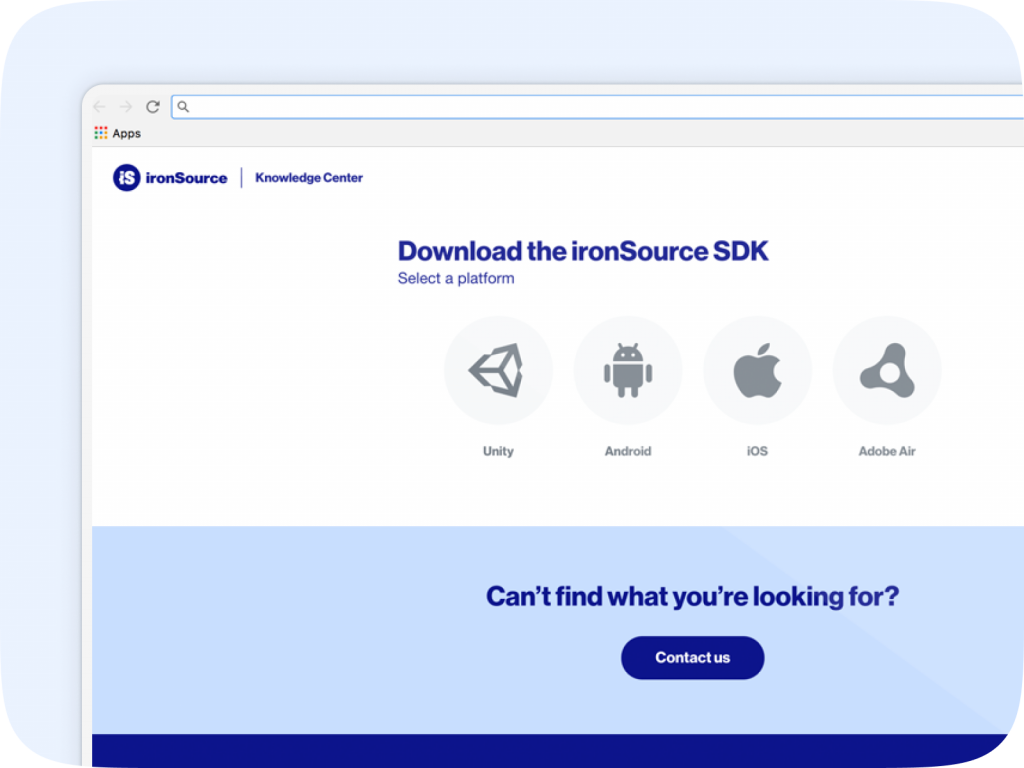Click the Android label text
Screen dimensions: 1024x768
pos(628,451)
